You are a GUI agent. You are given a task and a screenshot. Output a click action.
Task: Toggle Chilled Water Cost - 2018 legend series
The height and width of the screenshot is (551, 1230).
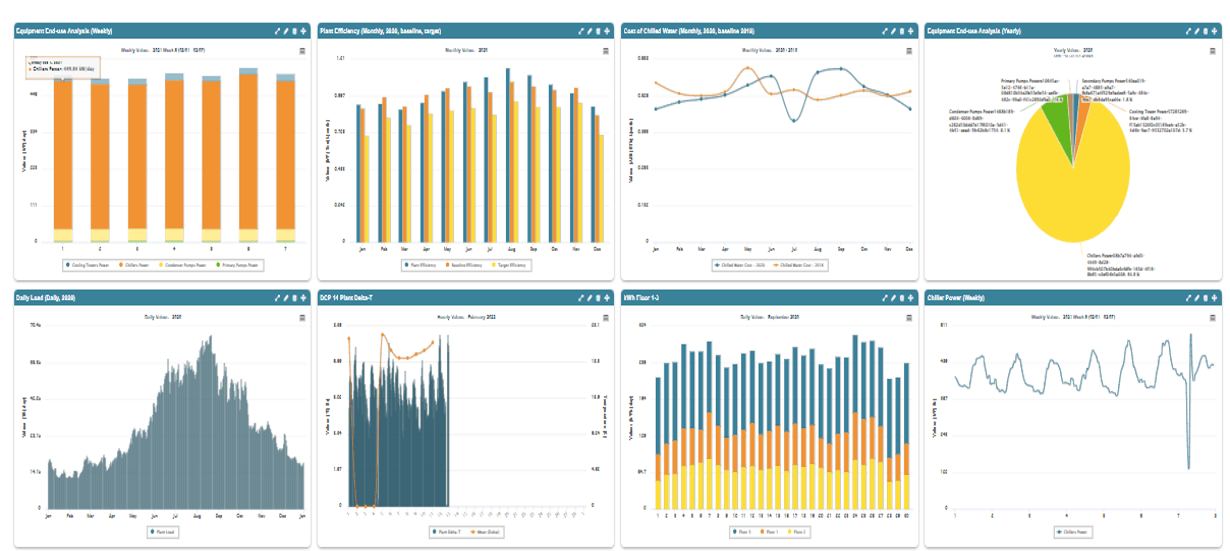[x=799, y=265]
